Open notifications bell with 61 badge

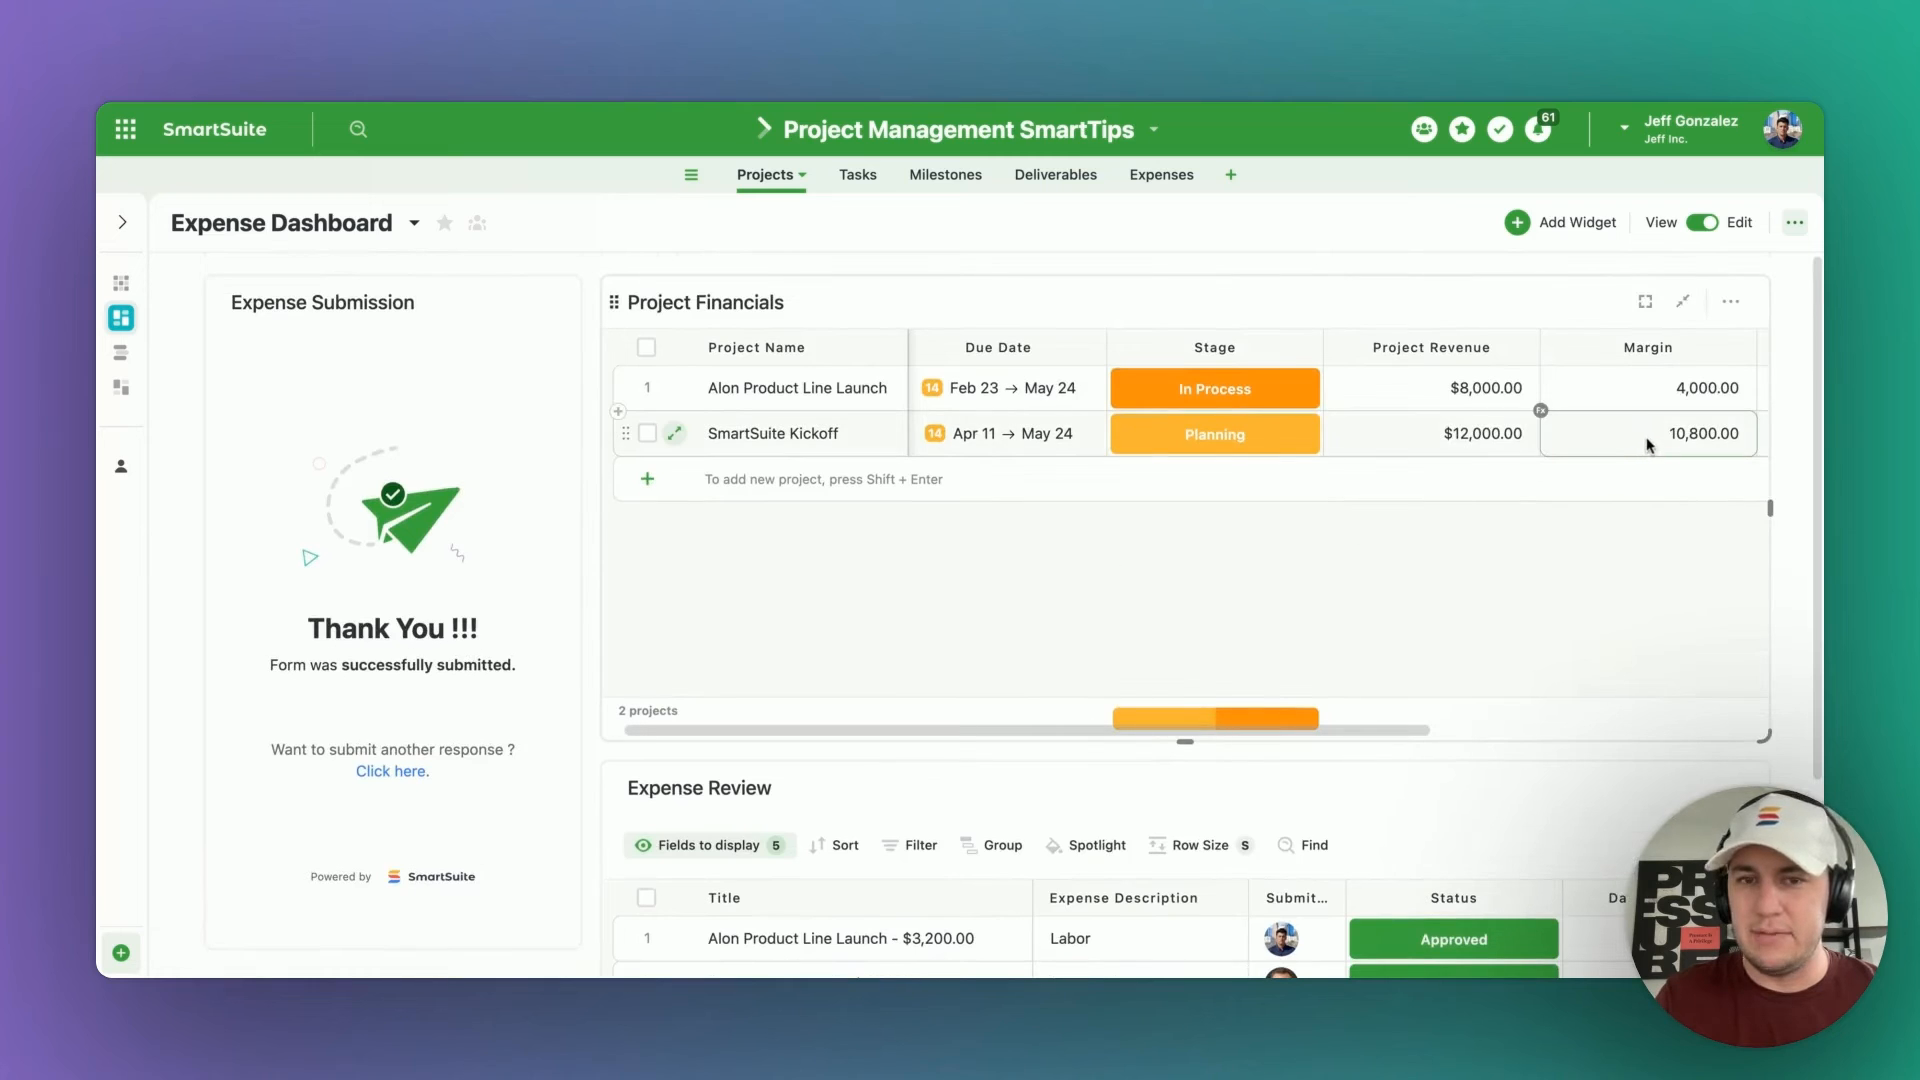click(x=1540, y=128)
